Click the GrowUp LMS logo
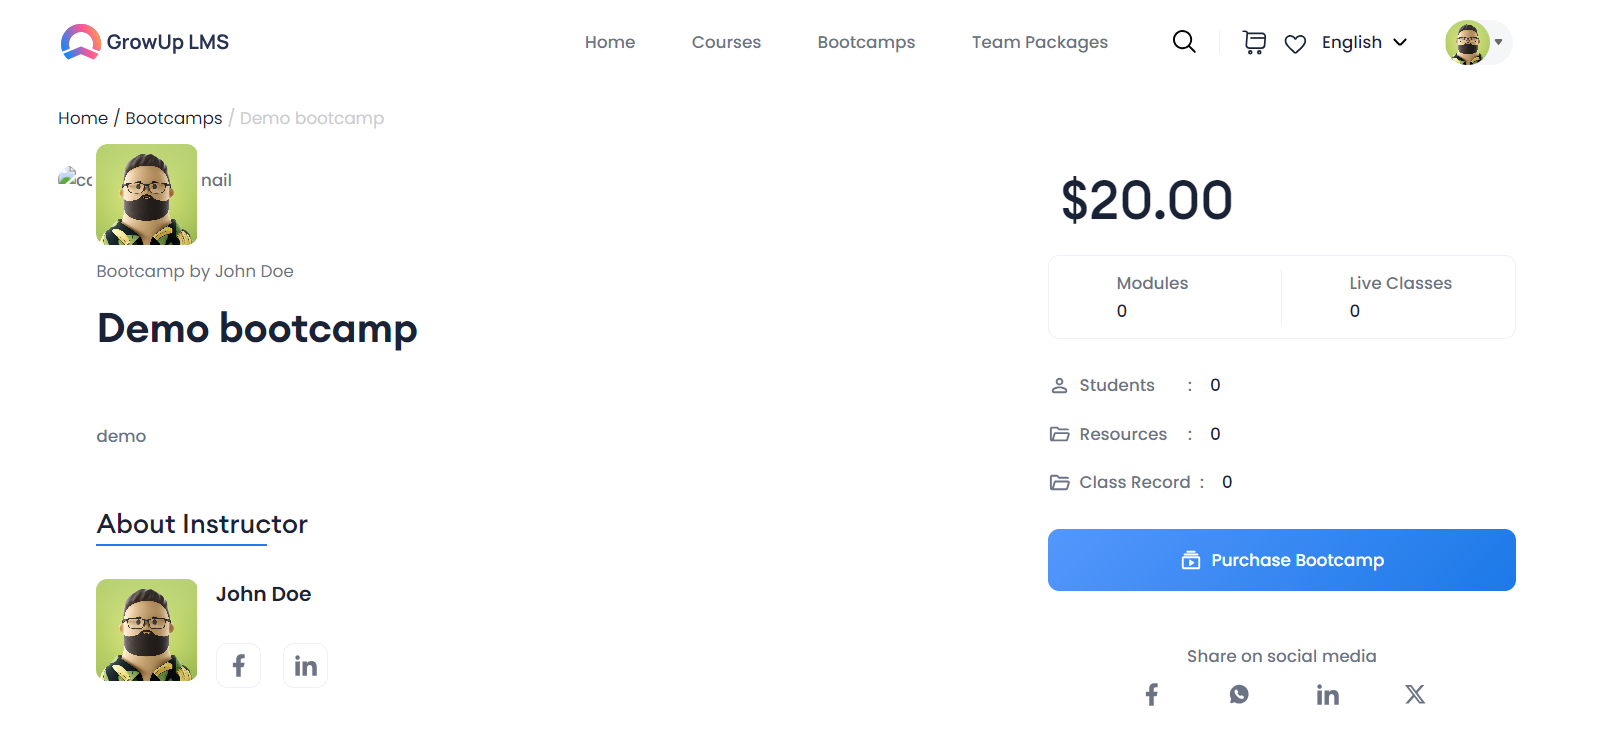Image resolution: width=1610 pixels, height=736 pixels. (145, 42)
